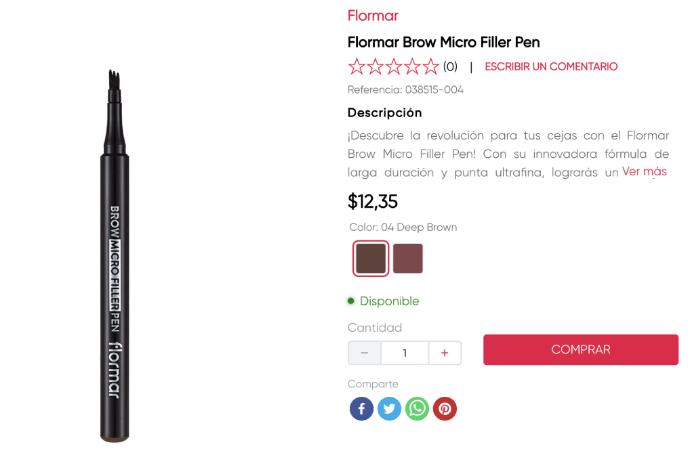Choose the second reddish-brown color swatch
690x472 pixels.
408,258
